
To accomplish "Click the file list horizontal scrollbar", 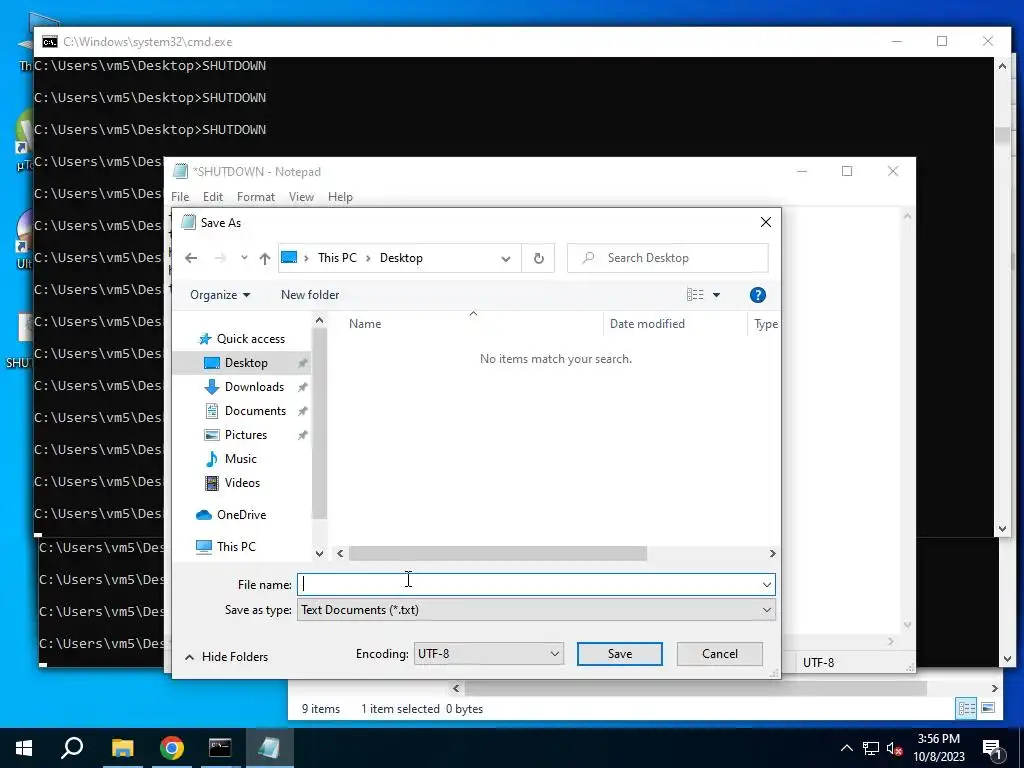I will (498, 554).
